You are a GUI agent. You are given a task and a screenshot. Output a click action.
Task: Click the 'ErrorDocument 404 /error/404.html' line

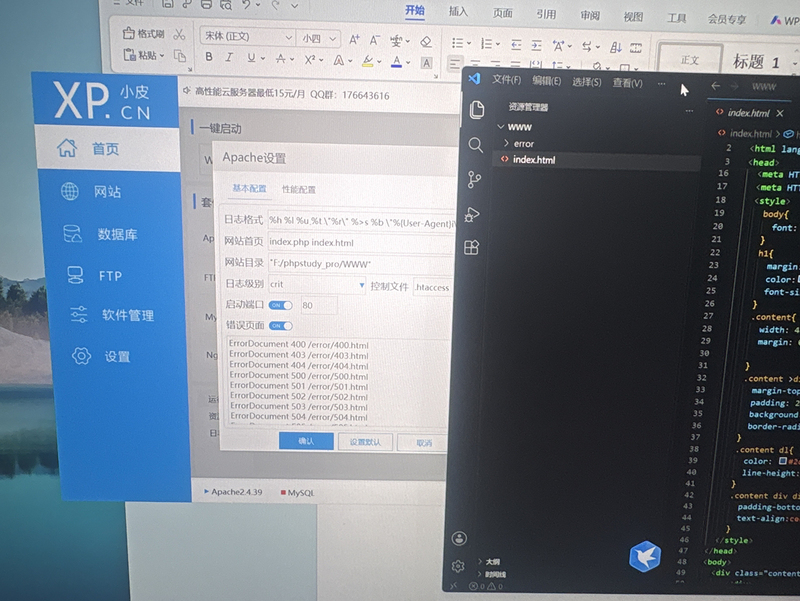pyautogui.click(x=299, y=365)
